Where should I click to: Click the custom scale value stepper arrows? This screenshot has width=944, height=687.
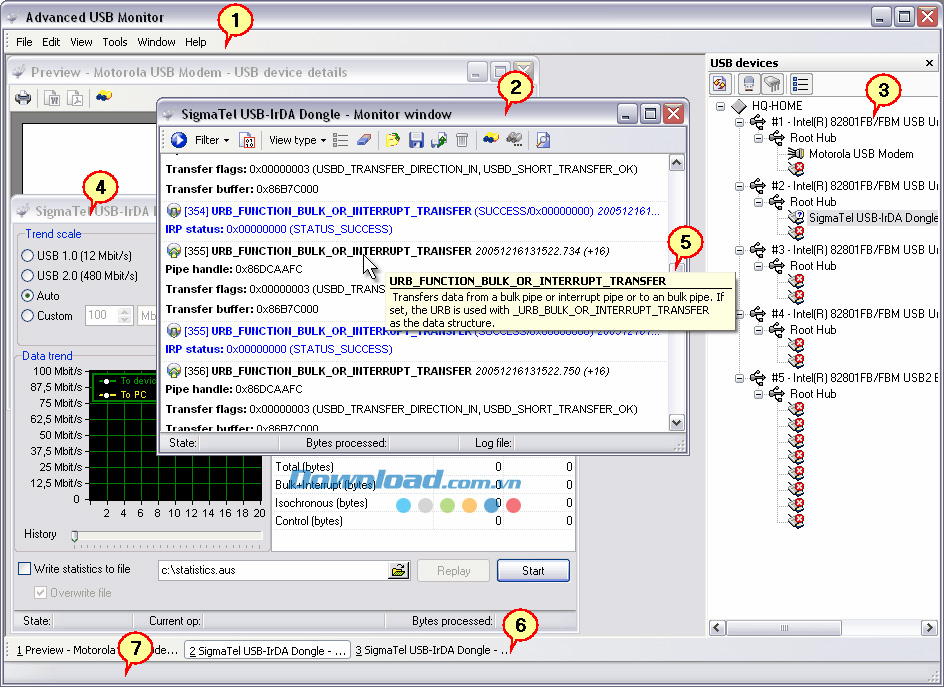pos(125,316)
